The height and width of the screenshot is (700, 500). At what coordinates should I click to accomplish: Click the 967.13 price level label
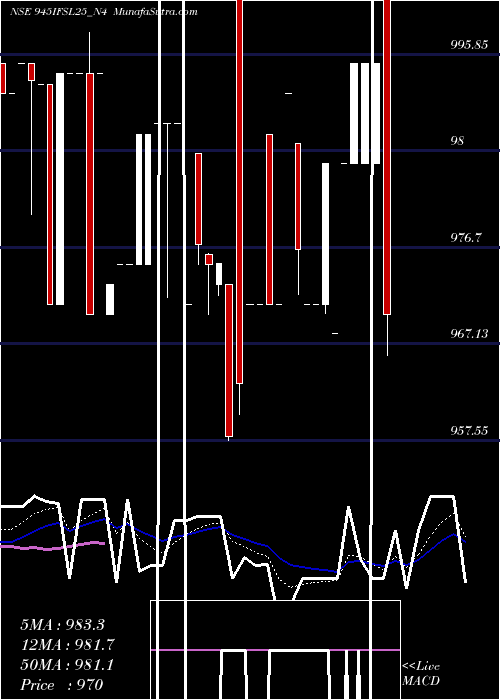tap(469, 333)
